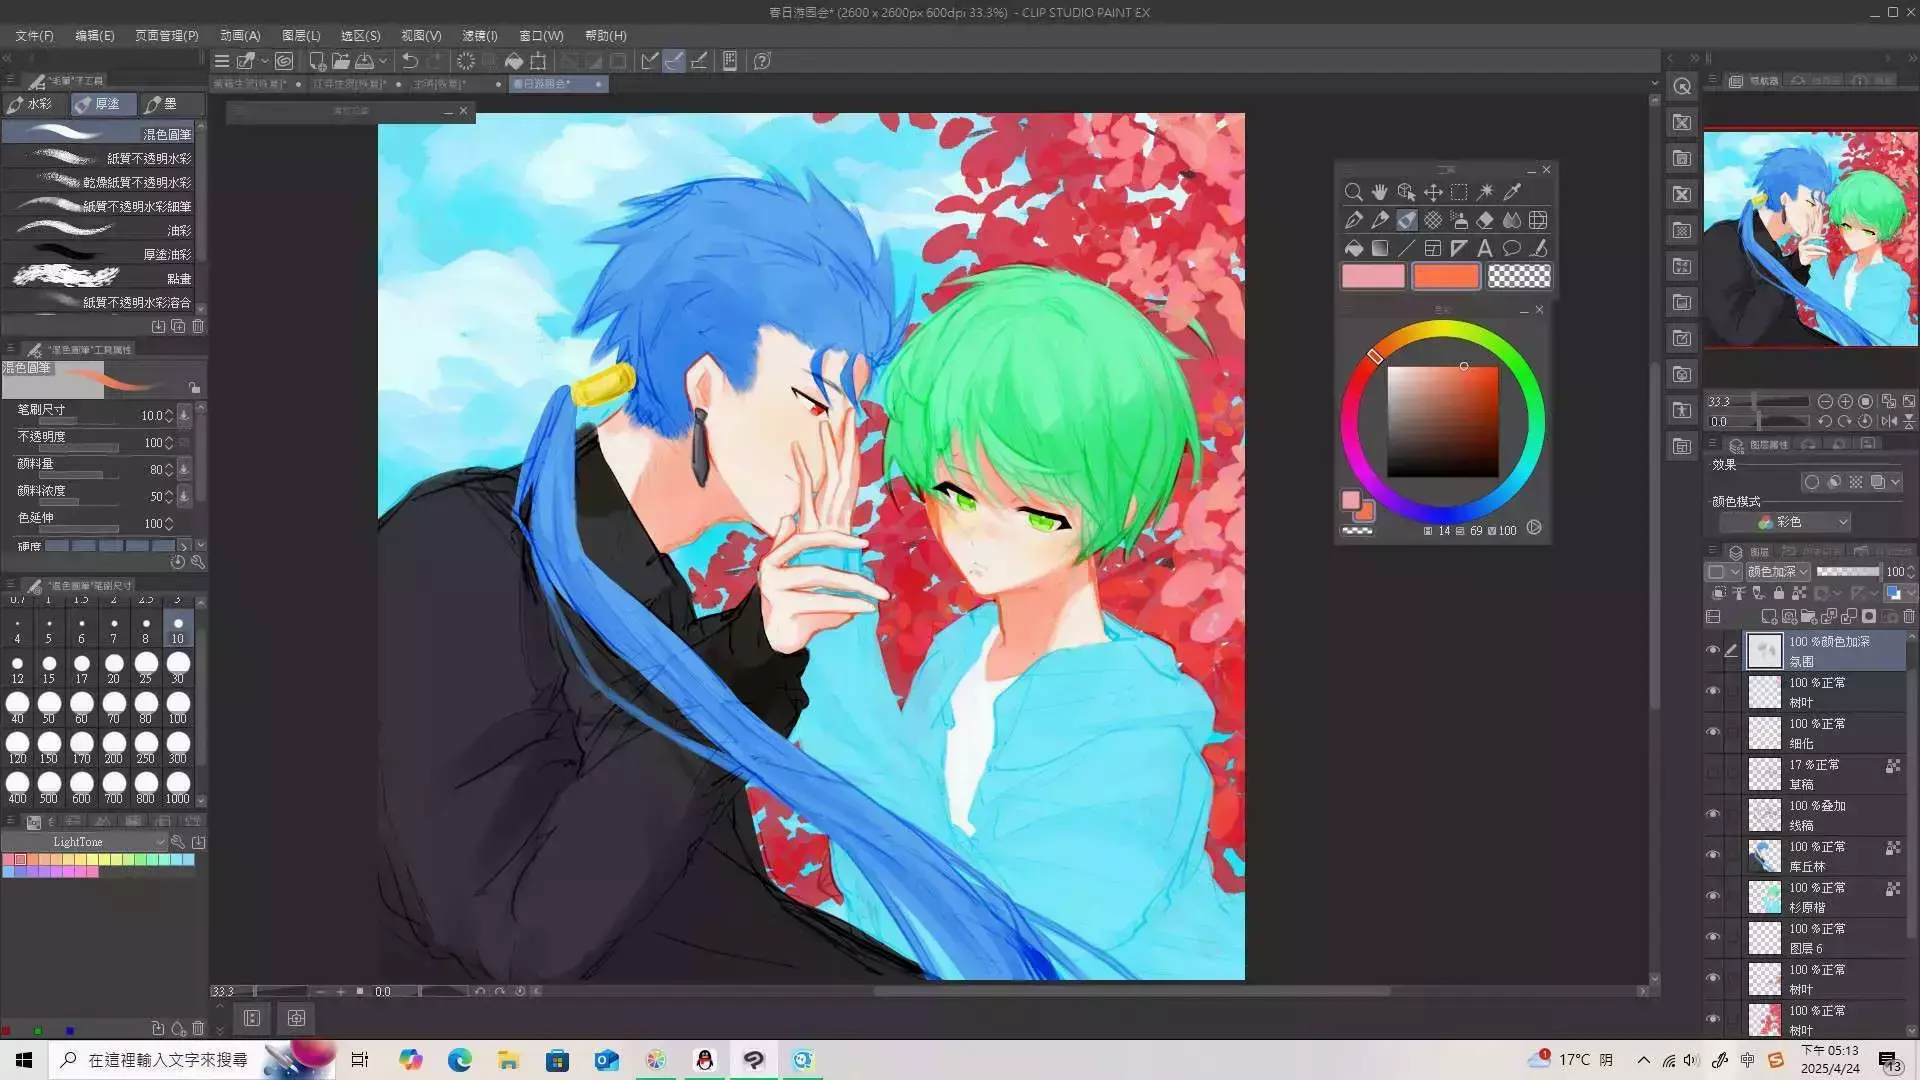
Task: Click the Gradient tool icon
Action: (x=1380, y=248)
